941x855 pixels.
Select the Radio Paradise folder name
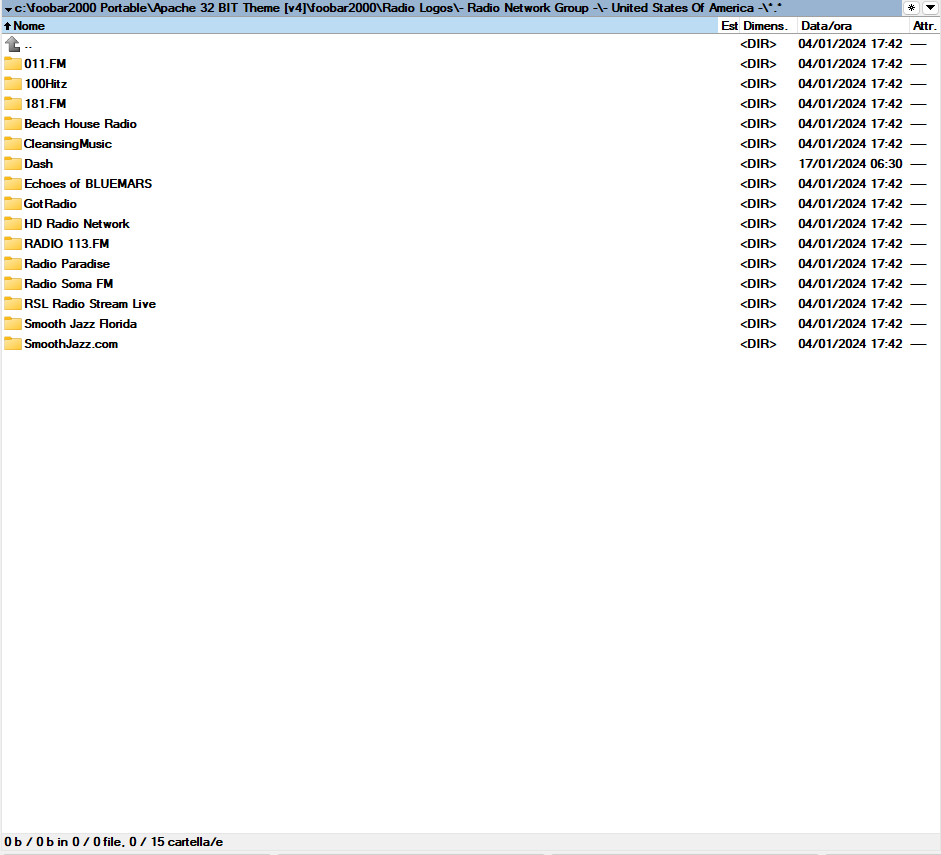coord(67,263)
